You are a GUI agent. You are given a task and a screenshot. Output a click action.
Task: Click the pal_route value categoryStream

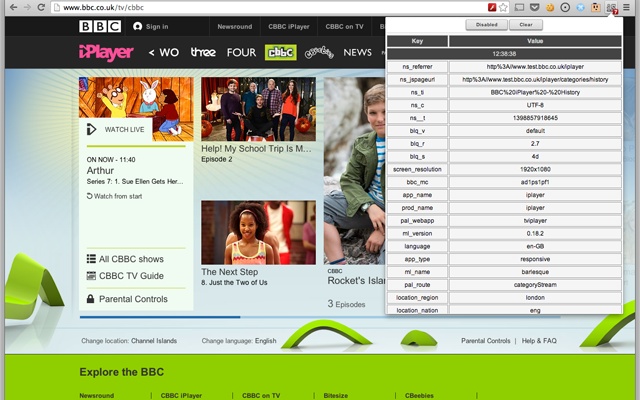(535, 285)
